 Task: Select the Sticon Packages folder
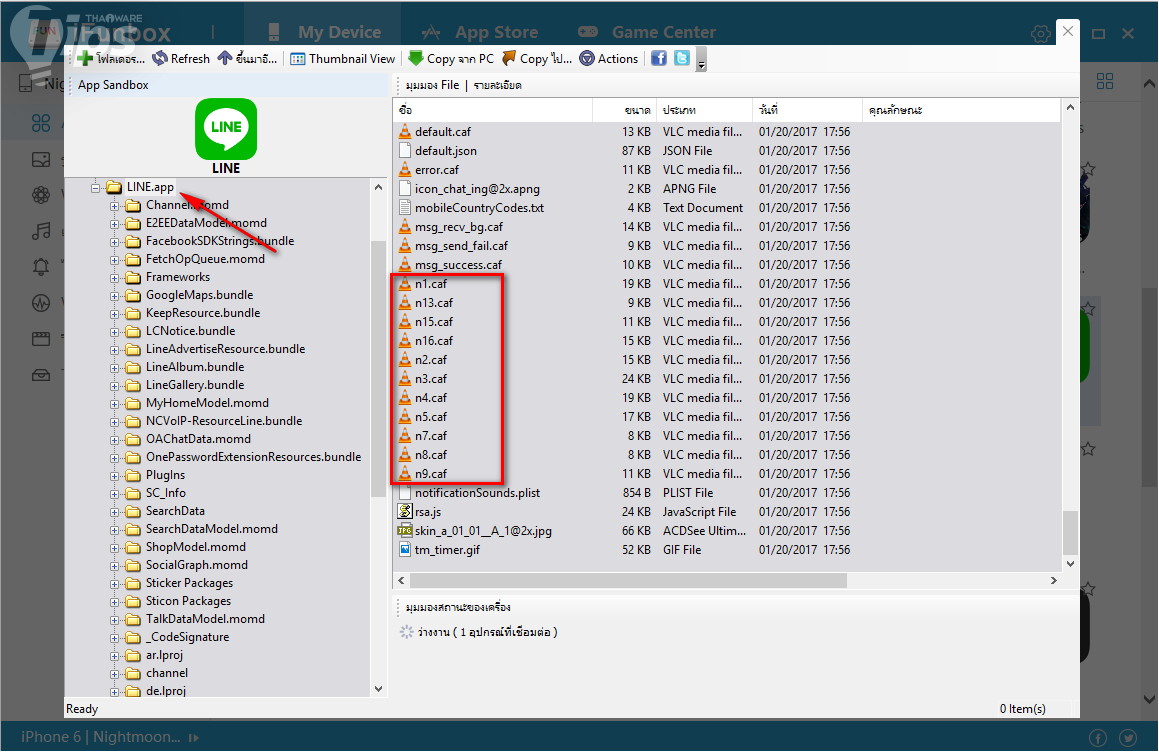188,600
